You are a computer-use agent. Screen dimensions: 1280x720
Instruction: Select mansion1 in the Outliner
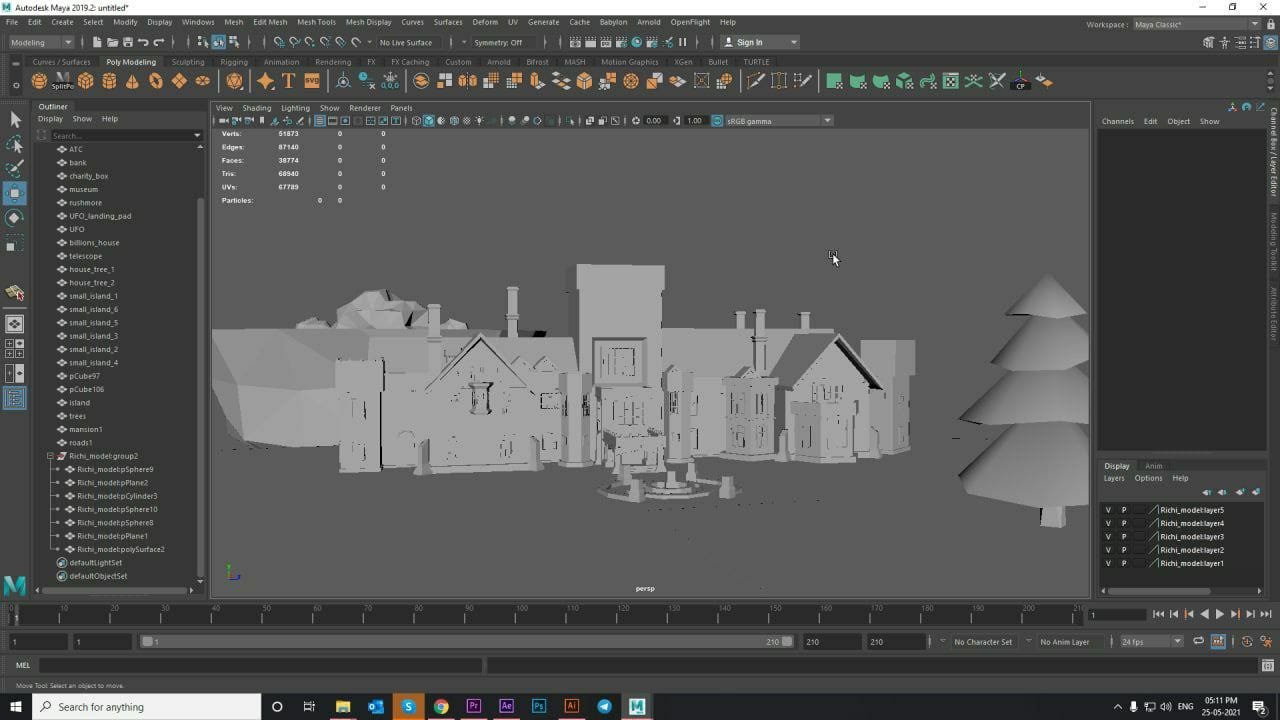86,429
